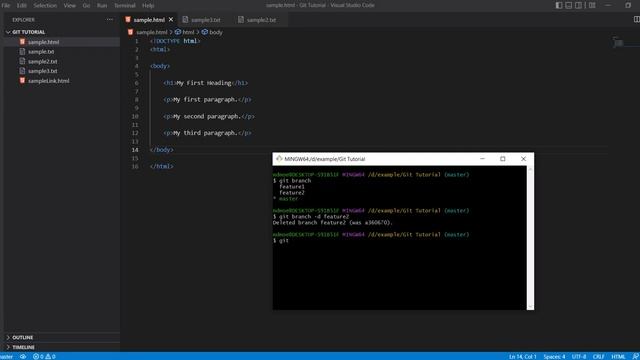
Task: Expand the TIMELINE section
Action: click(x=23, y=347)
